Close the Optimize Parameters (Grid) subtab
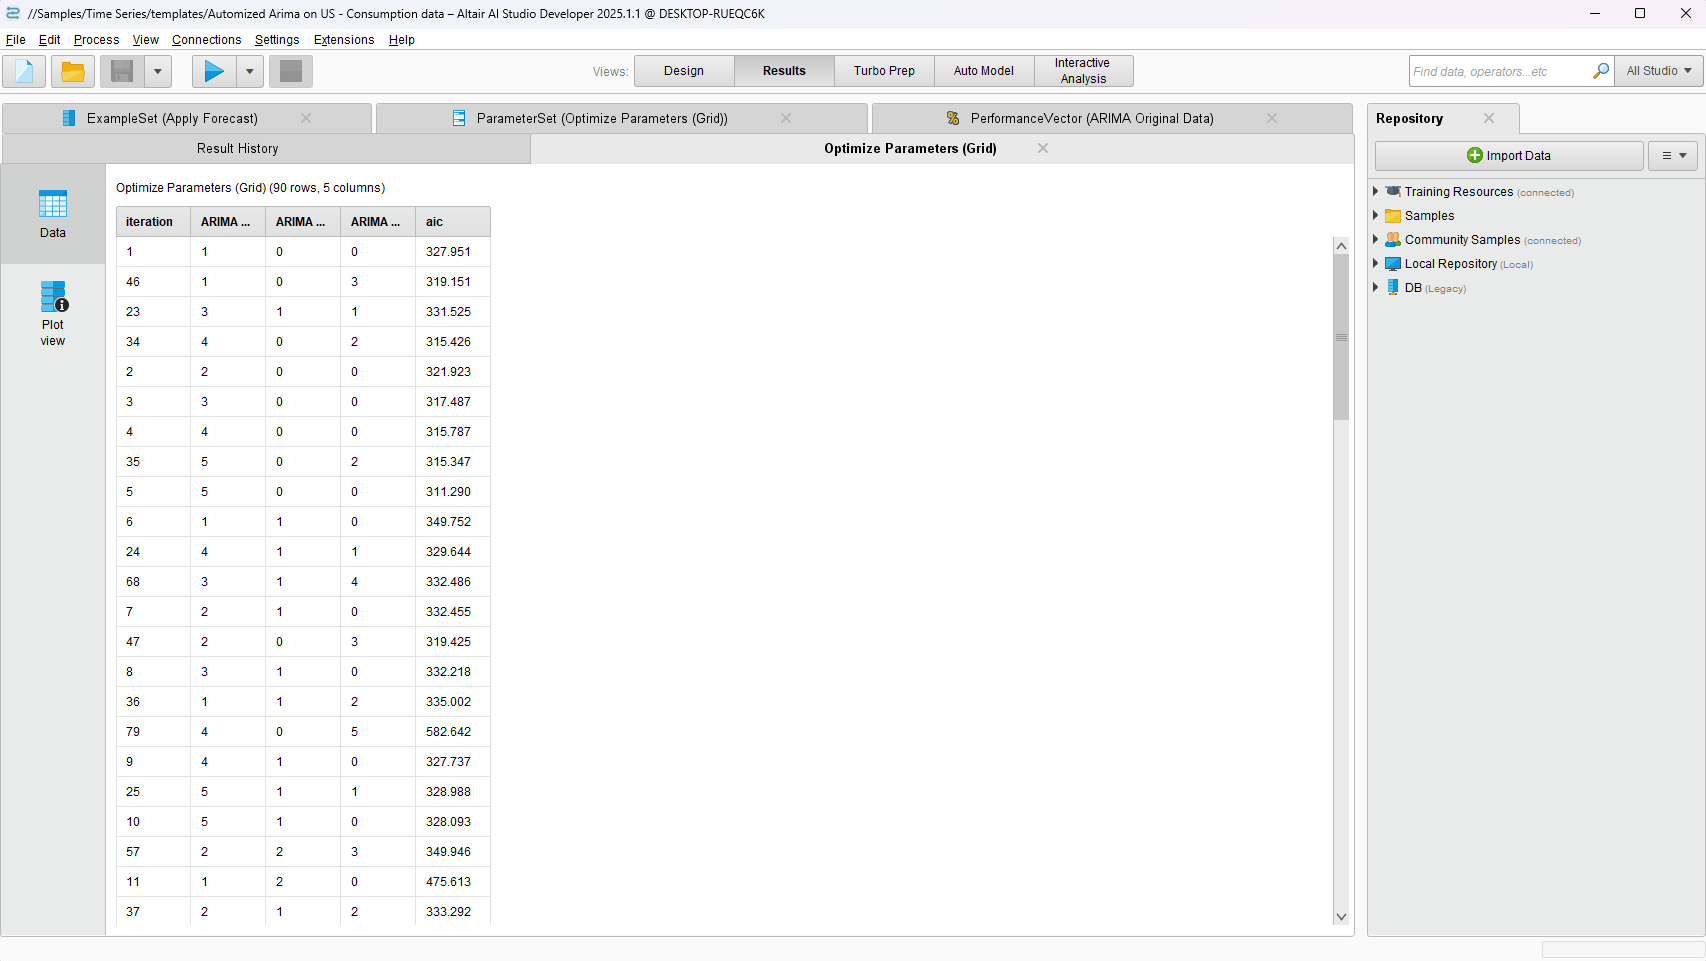The image size is (1706, 961). coord(1043,148)
